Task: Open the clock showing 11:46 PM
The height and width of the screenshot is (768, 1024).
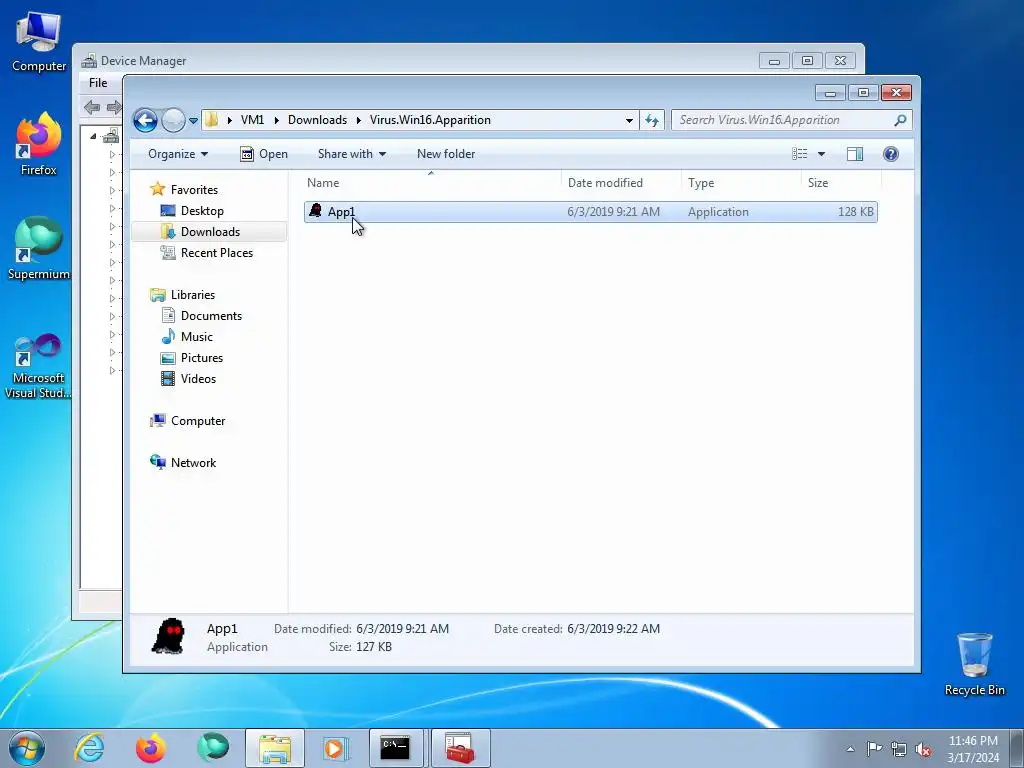Action: [x=973, y=749]
